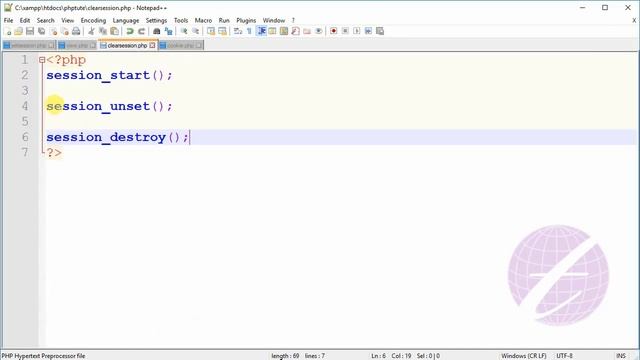This screenshot has width=640, height=360.
Task: Switch to the cookie.php tab
Action: click(180, 45)
